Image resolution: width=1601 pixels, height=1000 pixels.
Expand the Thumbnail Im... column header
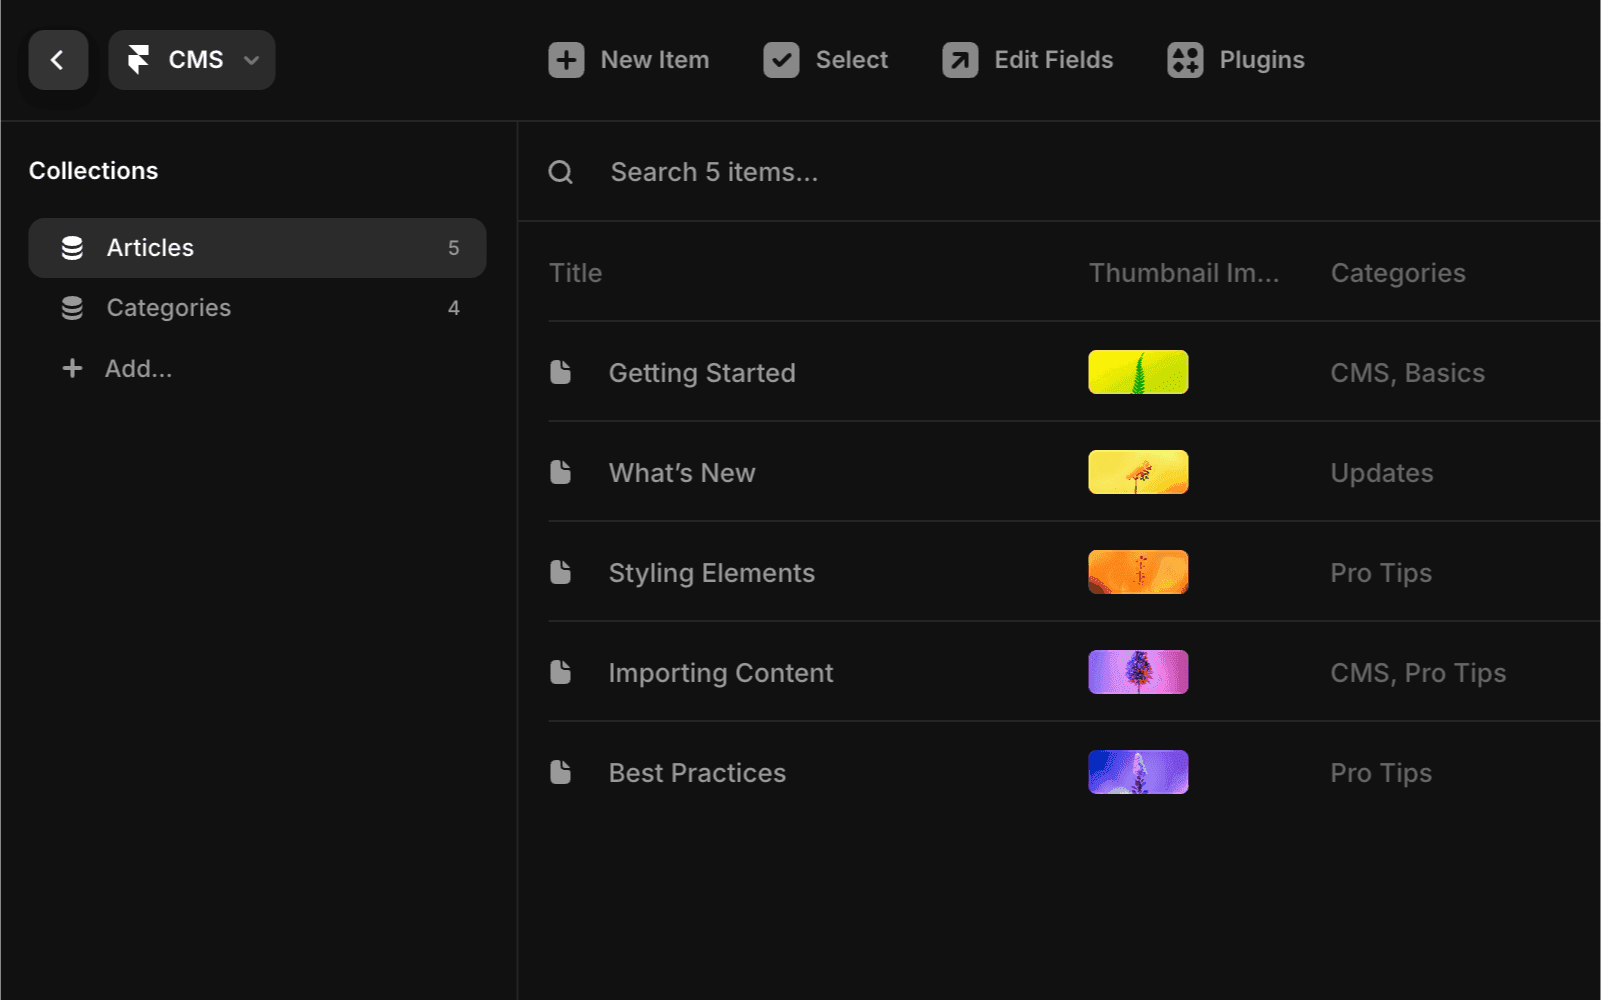click(1184, 272)
